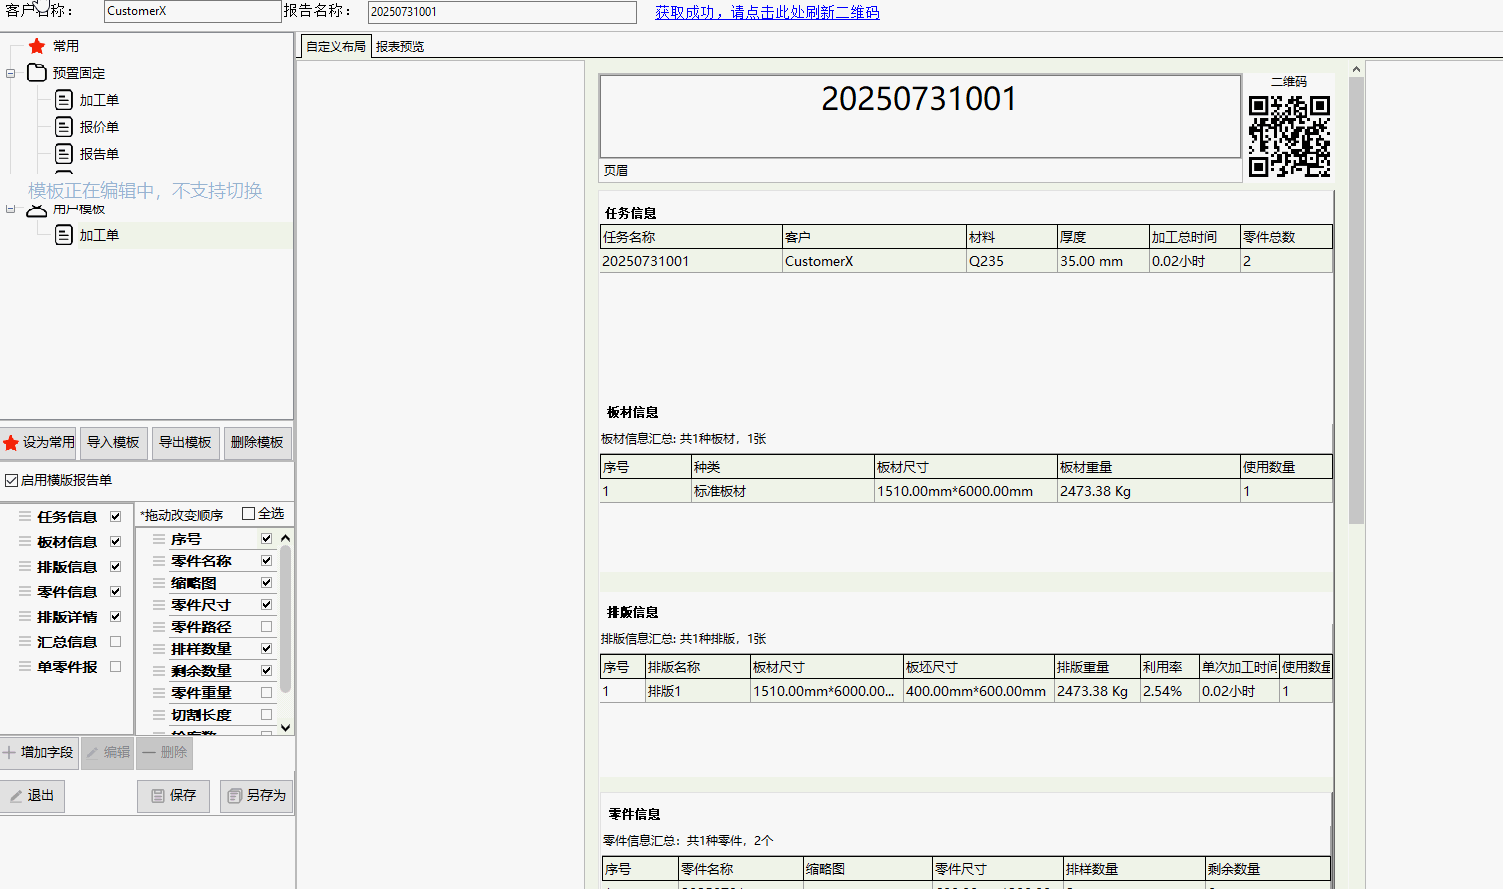Image resolution: width=1503 pixels, height=889 pixels.
Task: Uncheck the 启用横版报告单 checkbox
Action: pyautogui.click(x=12, y=481)
